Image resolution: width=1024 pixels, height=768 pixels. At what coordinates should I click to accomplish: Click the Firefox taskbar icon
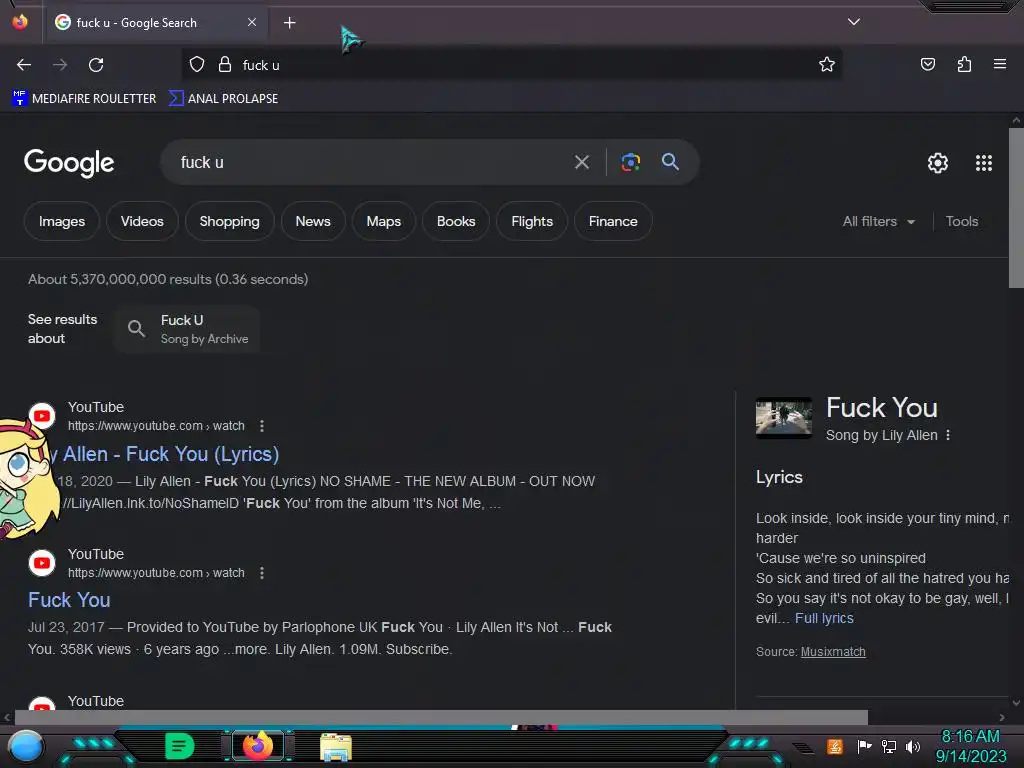click(x=257, y=746)
